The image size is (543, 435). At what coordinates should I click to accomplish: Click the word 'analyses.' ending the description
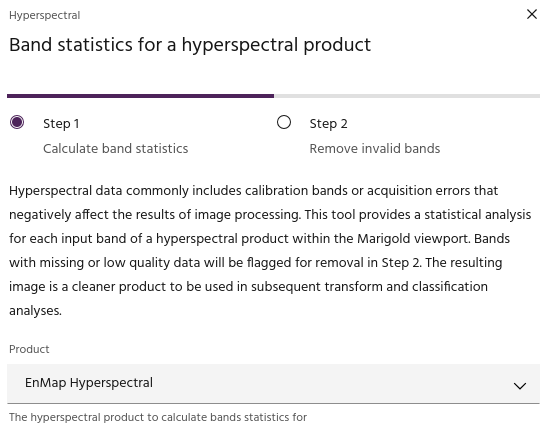coord(35,311)
